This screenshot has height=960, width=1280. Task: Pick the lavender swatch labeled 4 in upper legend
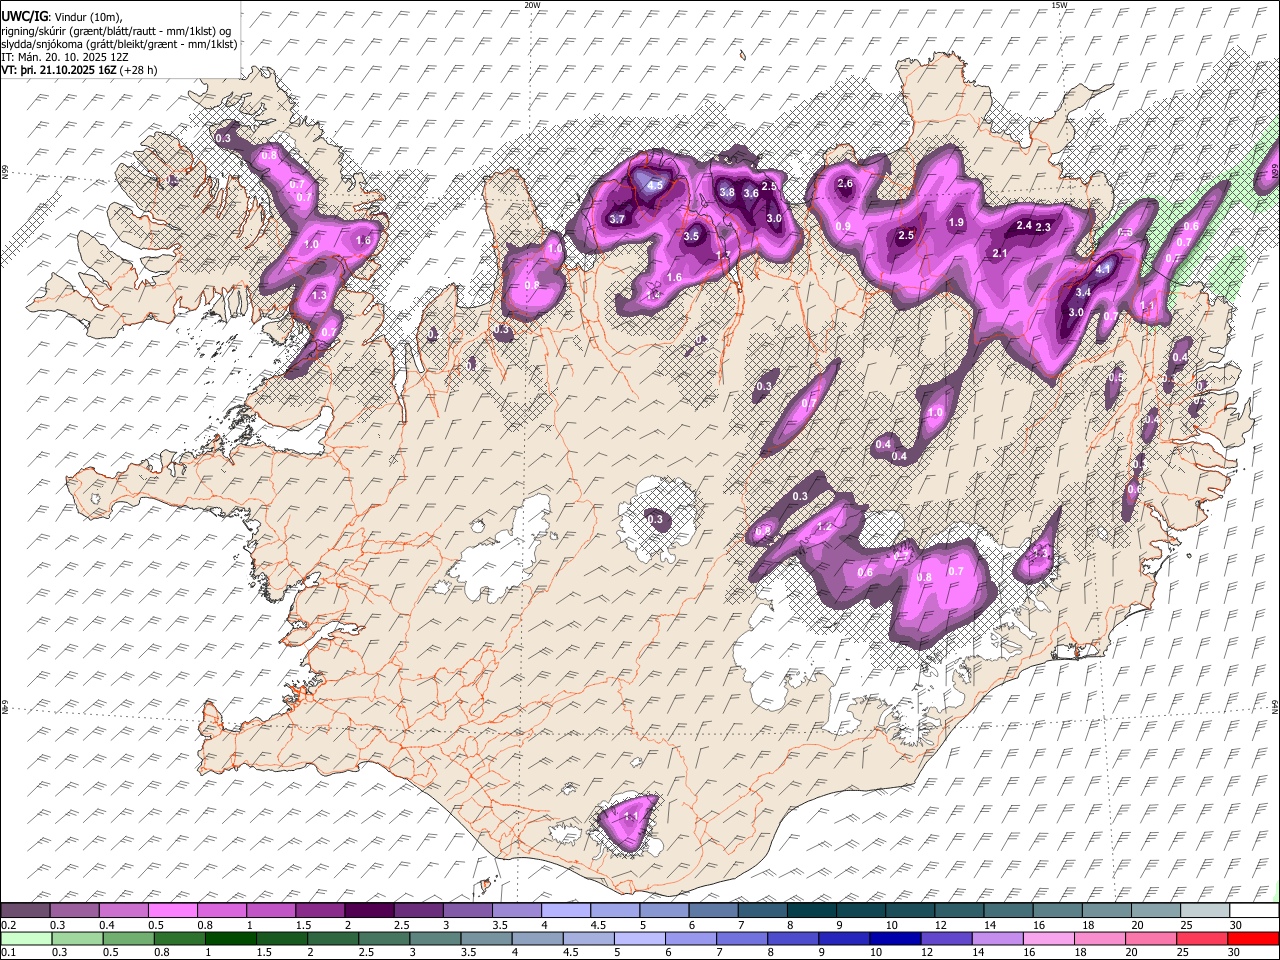click(x=565, y=910)
